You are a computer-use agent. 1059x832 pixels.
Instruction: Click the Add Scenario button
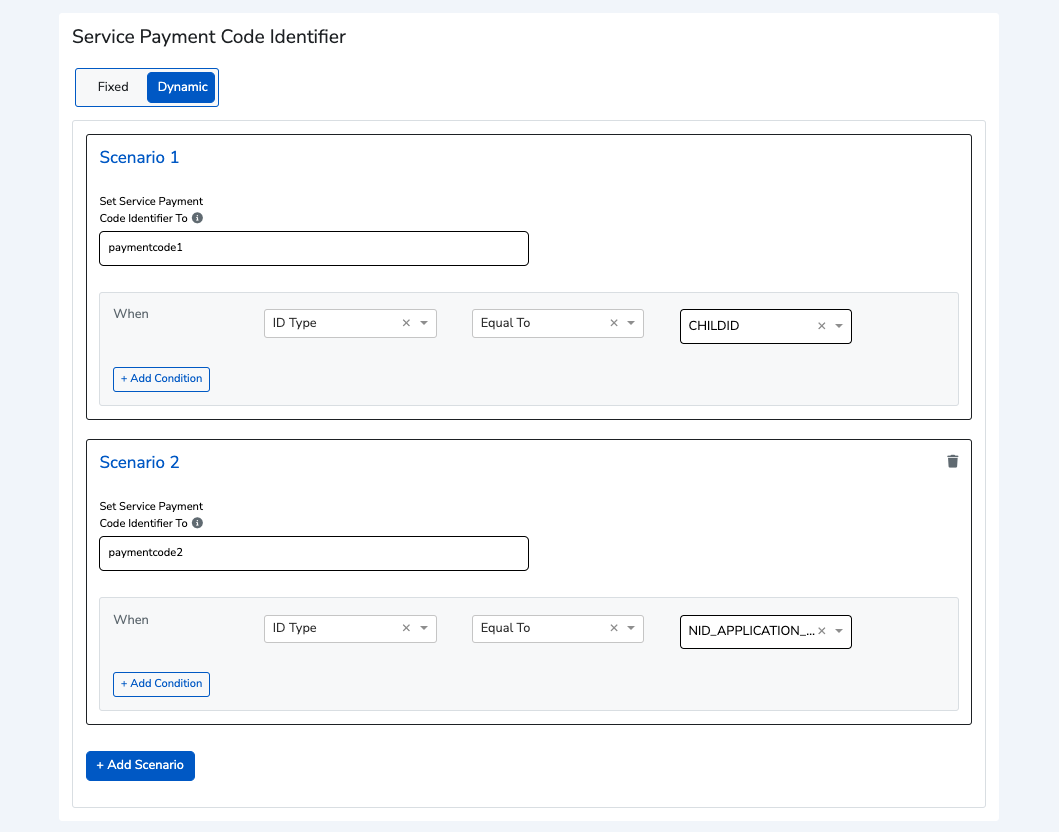tap(140, 765)
